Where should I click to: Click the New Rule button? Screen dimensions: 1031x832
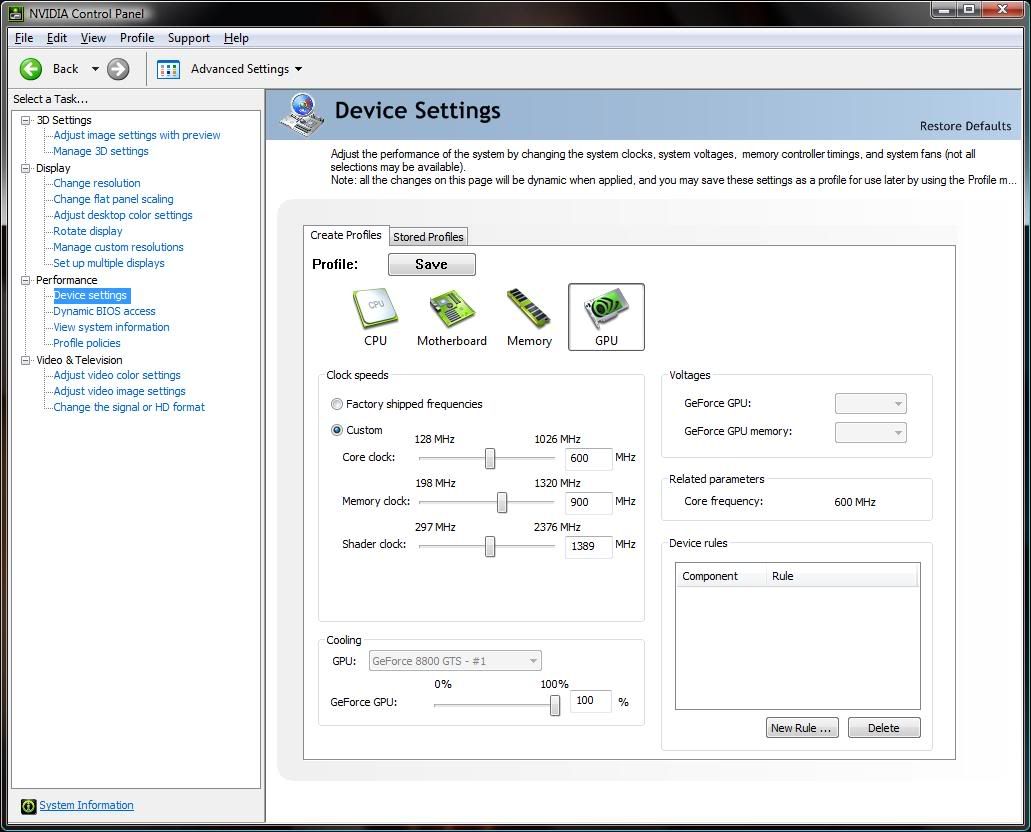802,728
